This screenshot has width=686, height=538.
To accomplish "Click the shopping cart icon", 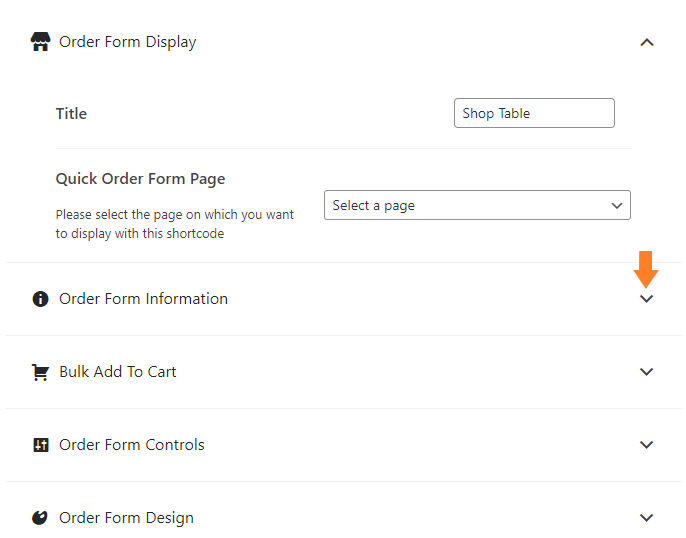I will (40, 372).
